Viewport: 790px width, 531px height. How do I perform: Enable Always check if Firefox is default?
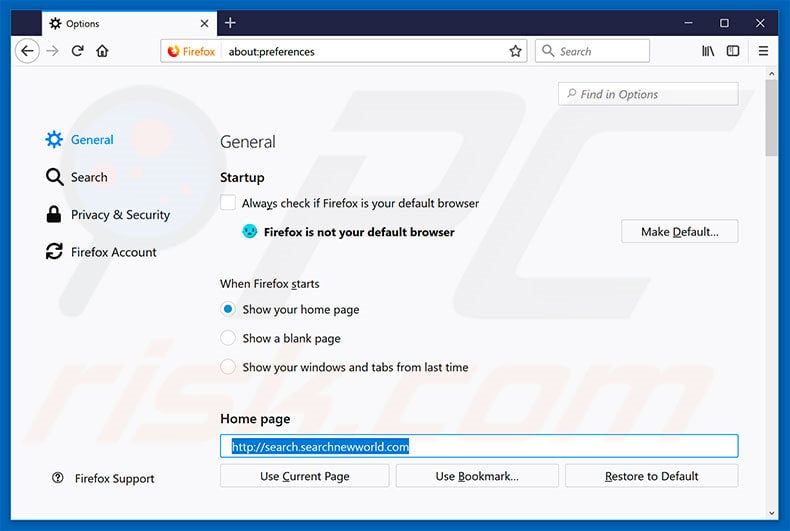[x=228, y=203]
